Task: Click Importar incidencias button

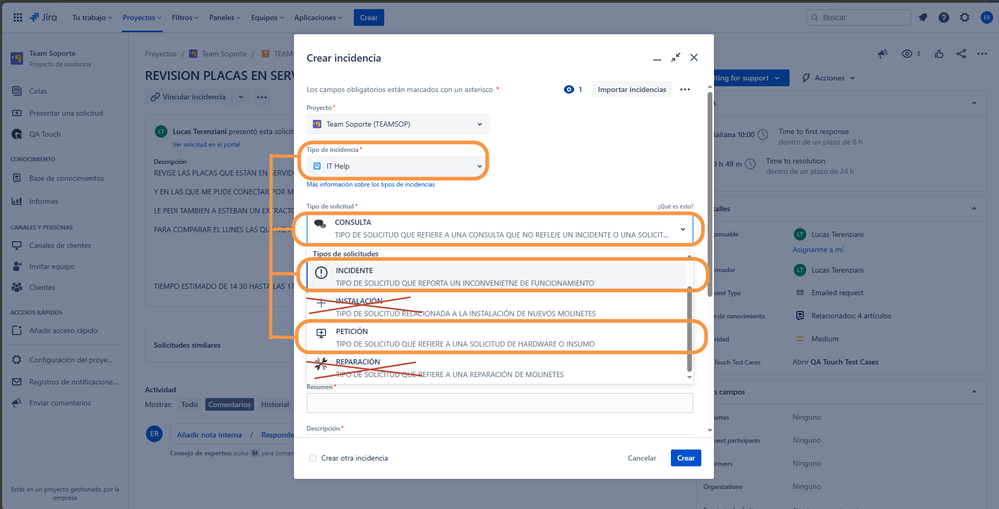Action: tap(631, 90)
